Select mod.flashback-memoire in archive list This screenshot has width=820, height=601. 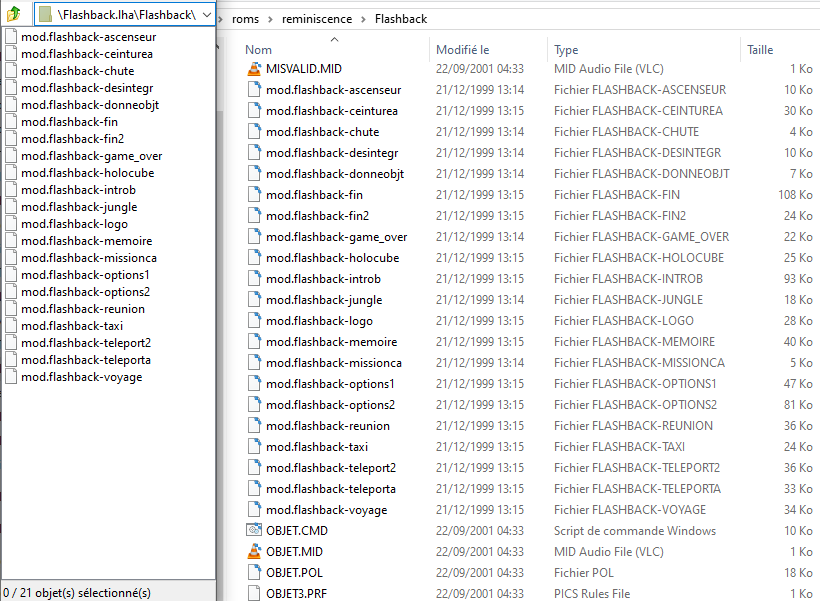tap(87, 241)
